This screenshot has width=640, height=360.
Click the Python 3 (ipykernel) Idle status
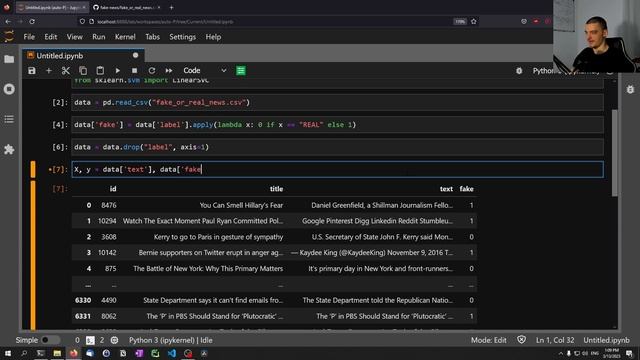(171, 340)
